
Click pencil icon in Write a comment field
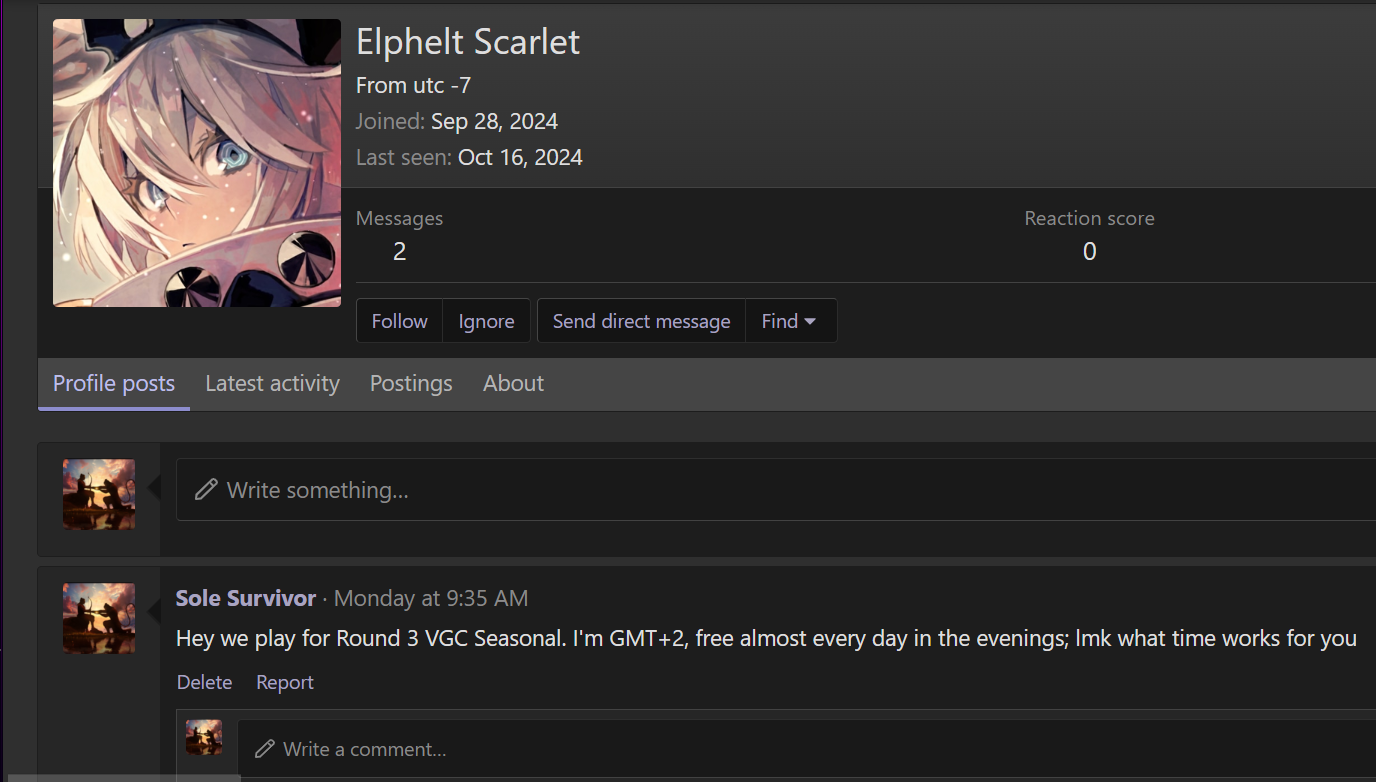click(x=264, y=749)
